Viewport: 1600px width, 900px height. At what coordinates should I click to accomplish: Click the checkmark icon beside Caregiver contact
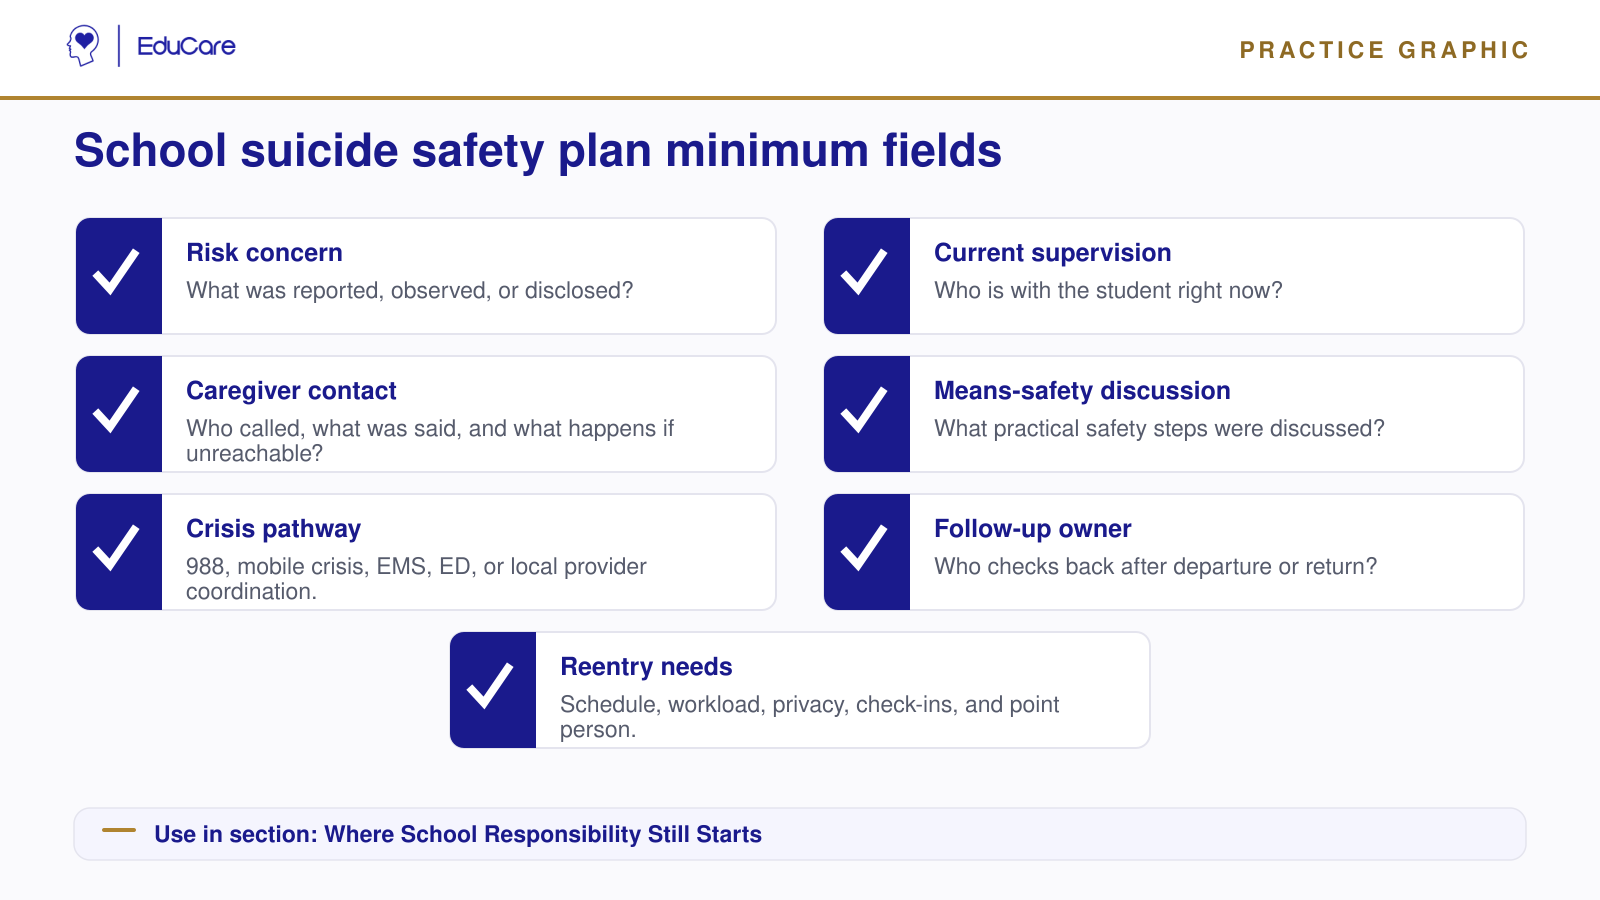click(x=116, y=410)
